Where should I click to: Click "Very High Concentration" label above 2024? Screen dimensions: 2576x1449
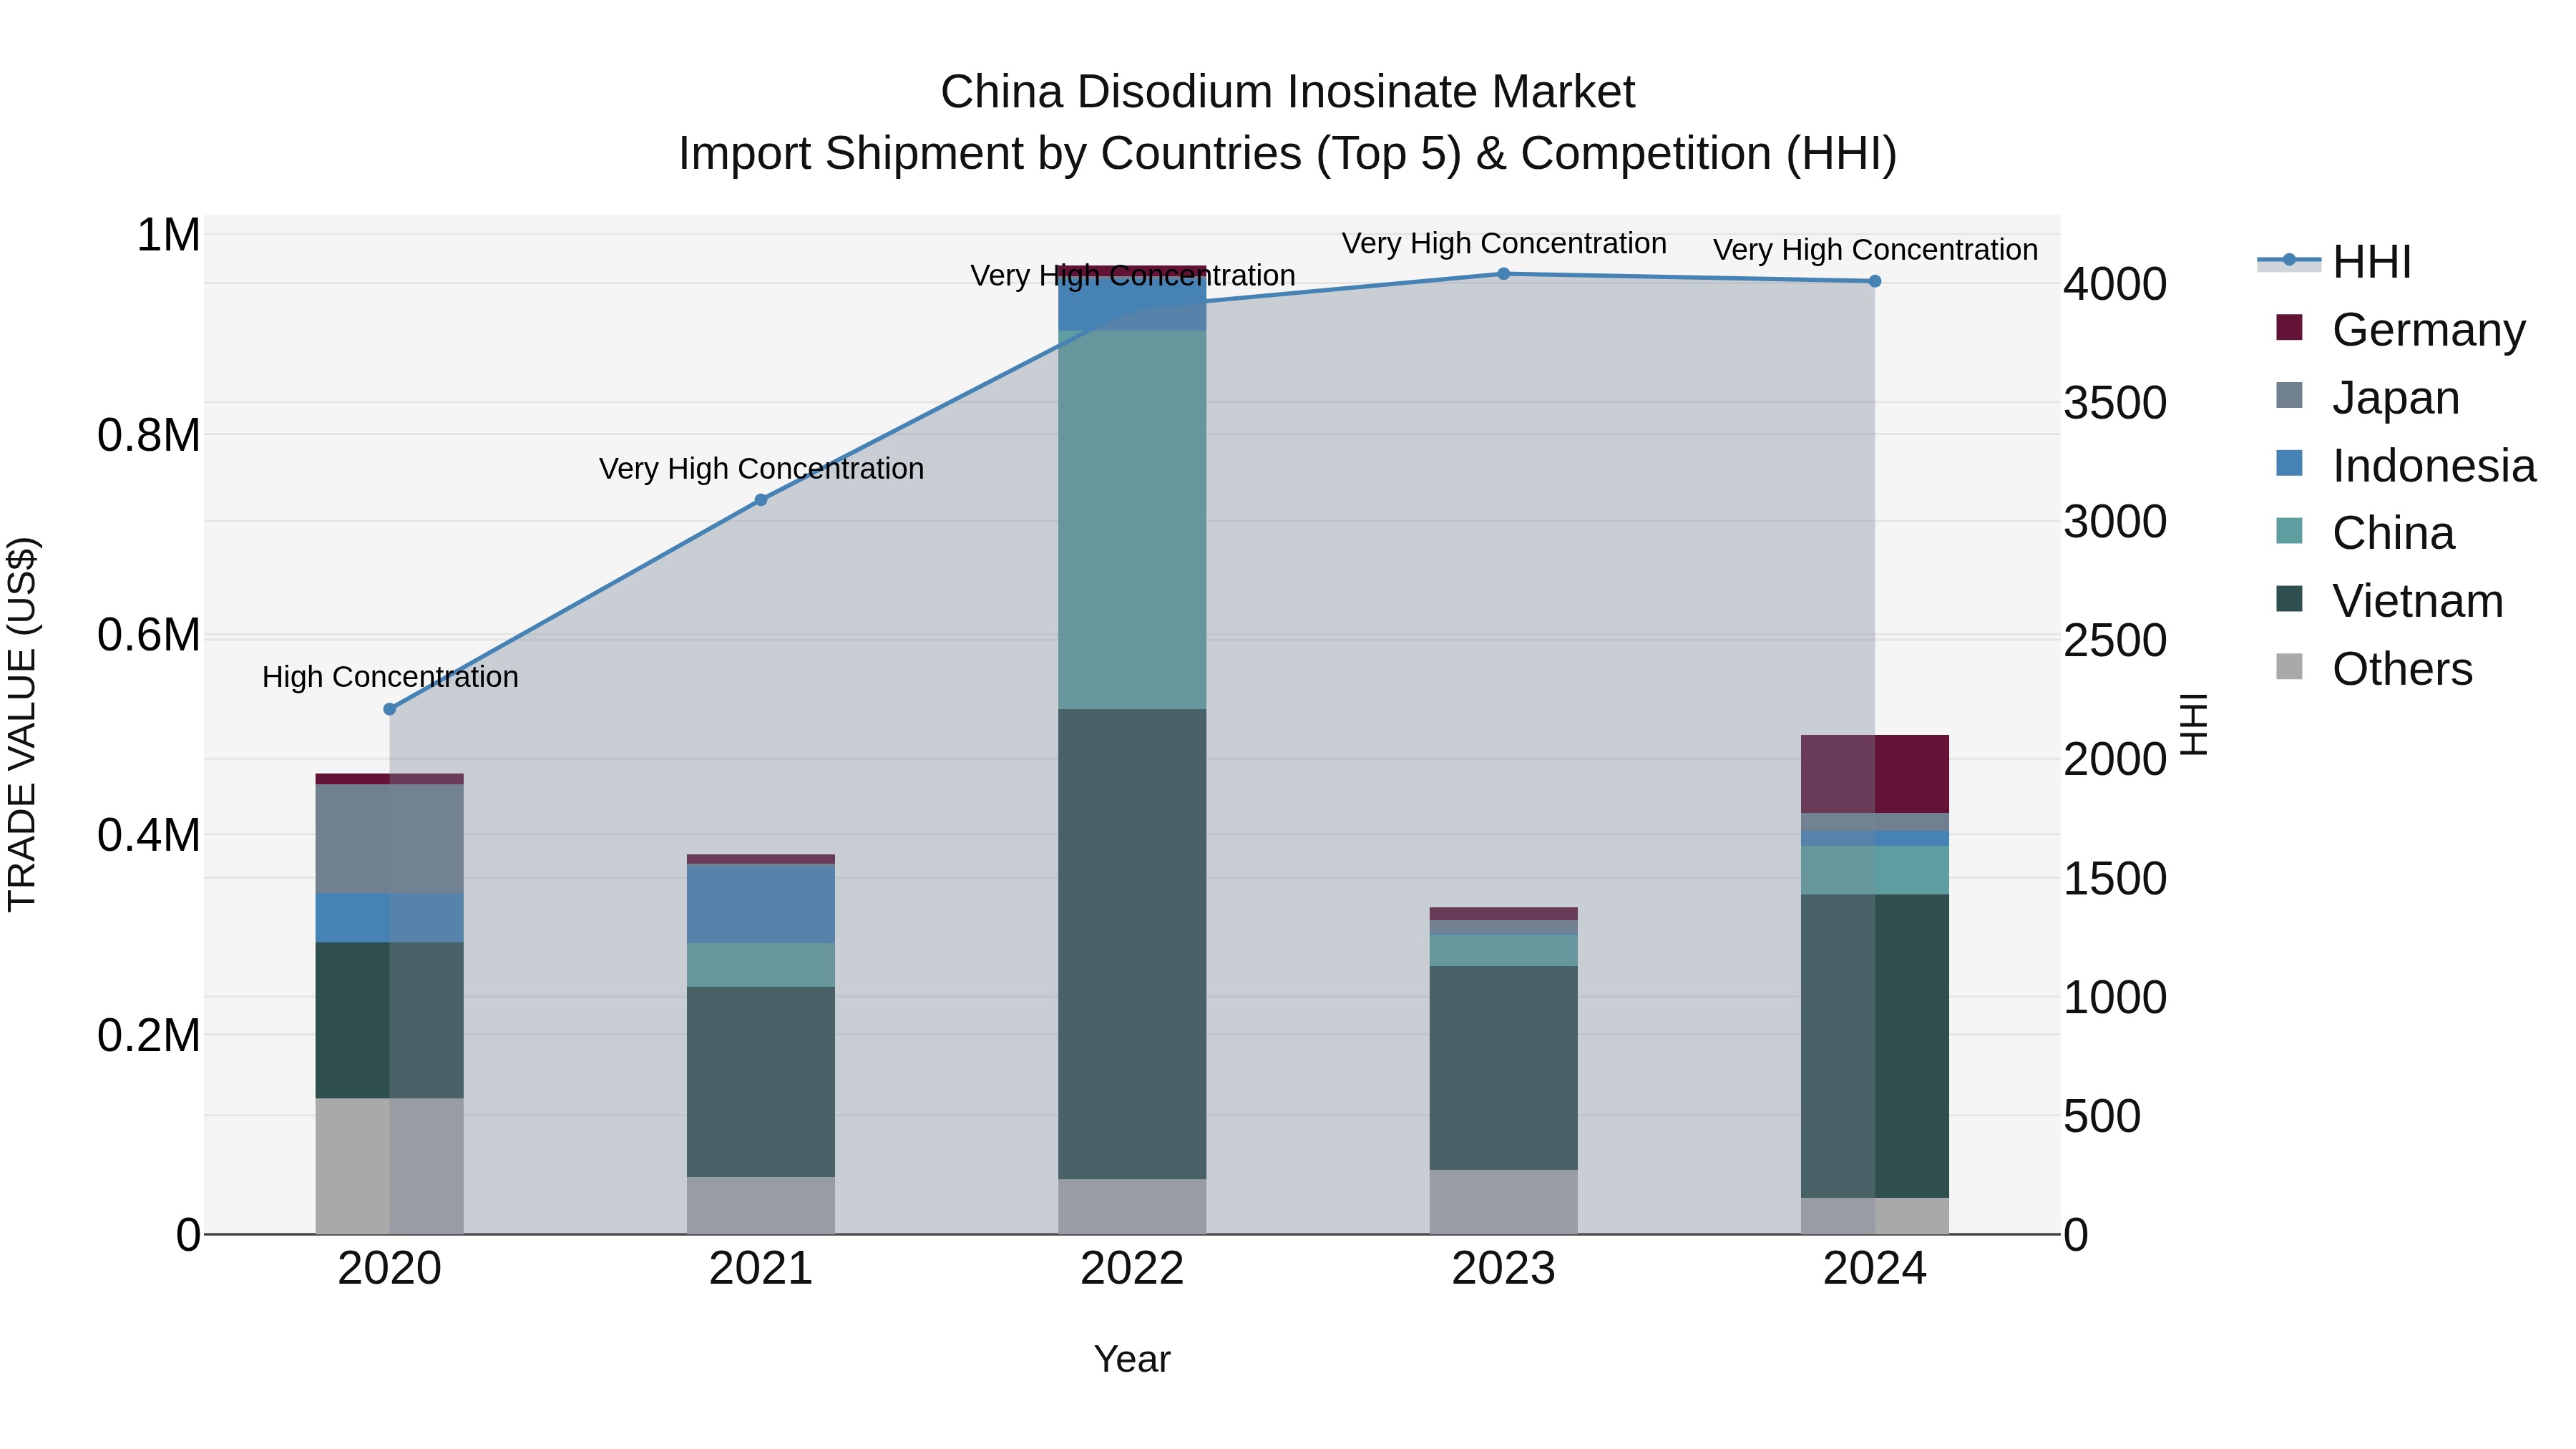tap(1875, 250)
